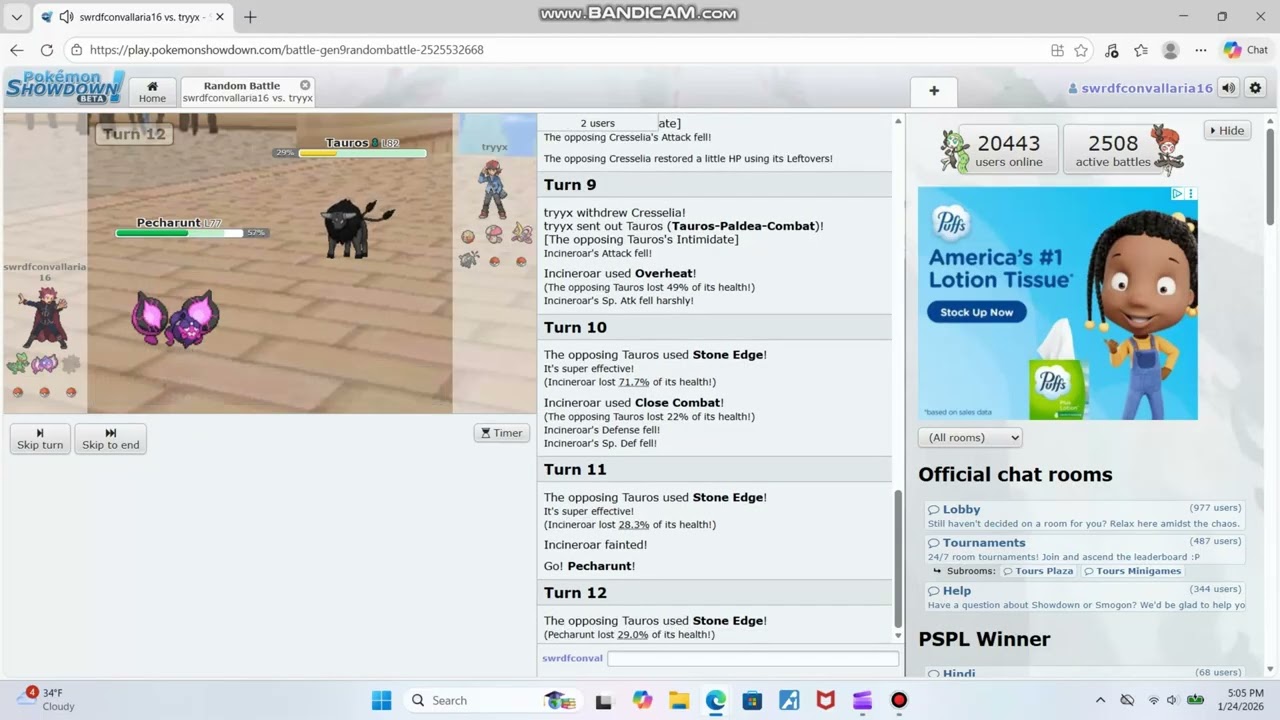1280x720 pixels.
Task: Select the Random Battle room tab
Action: pos(247,92)
